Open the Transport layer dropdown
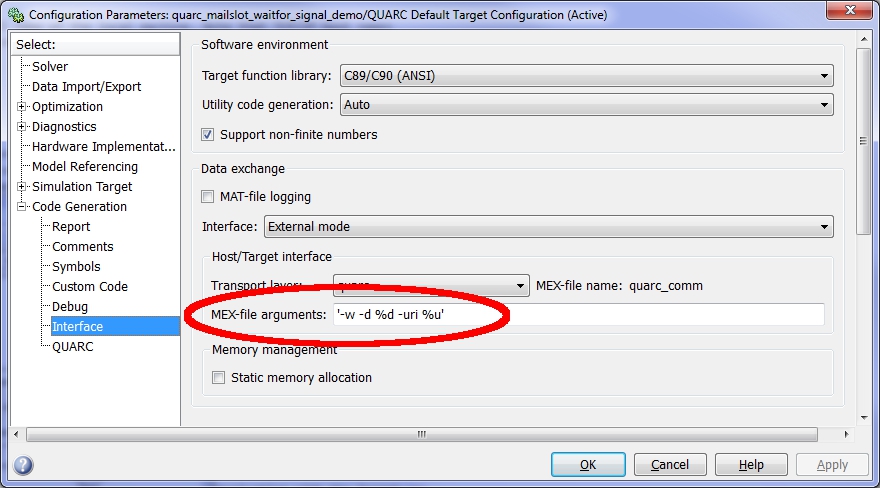 431,286
